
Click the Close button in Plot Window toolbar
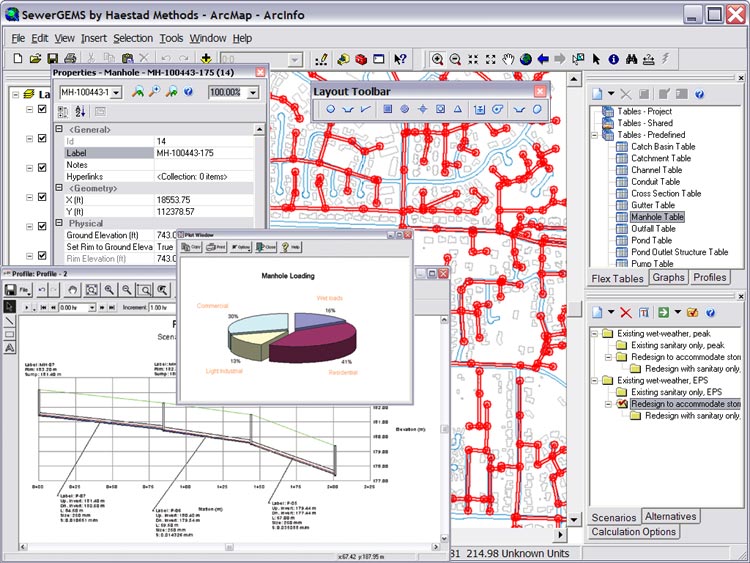[x=266, y=247]
